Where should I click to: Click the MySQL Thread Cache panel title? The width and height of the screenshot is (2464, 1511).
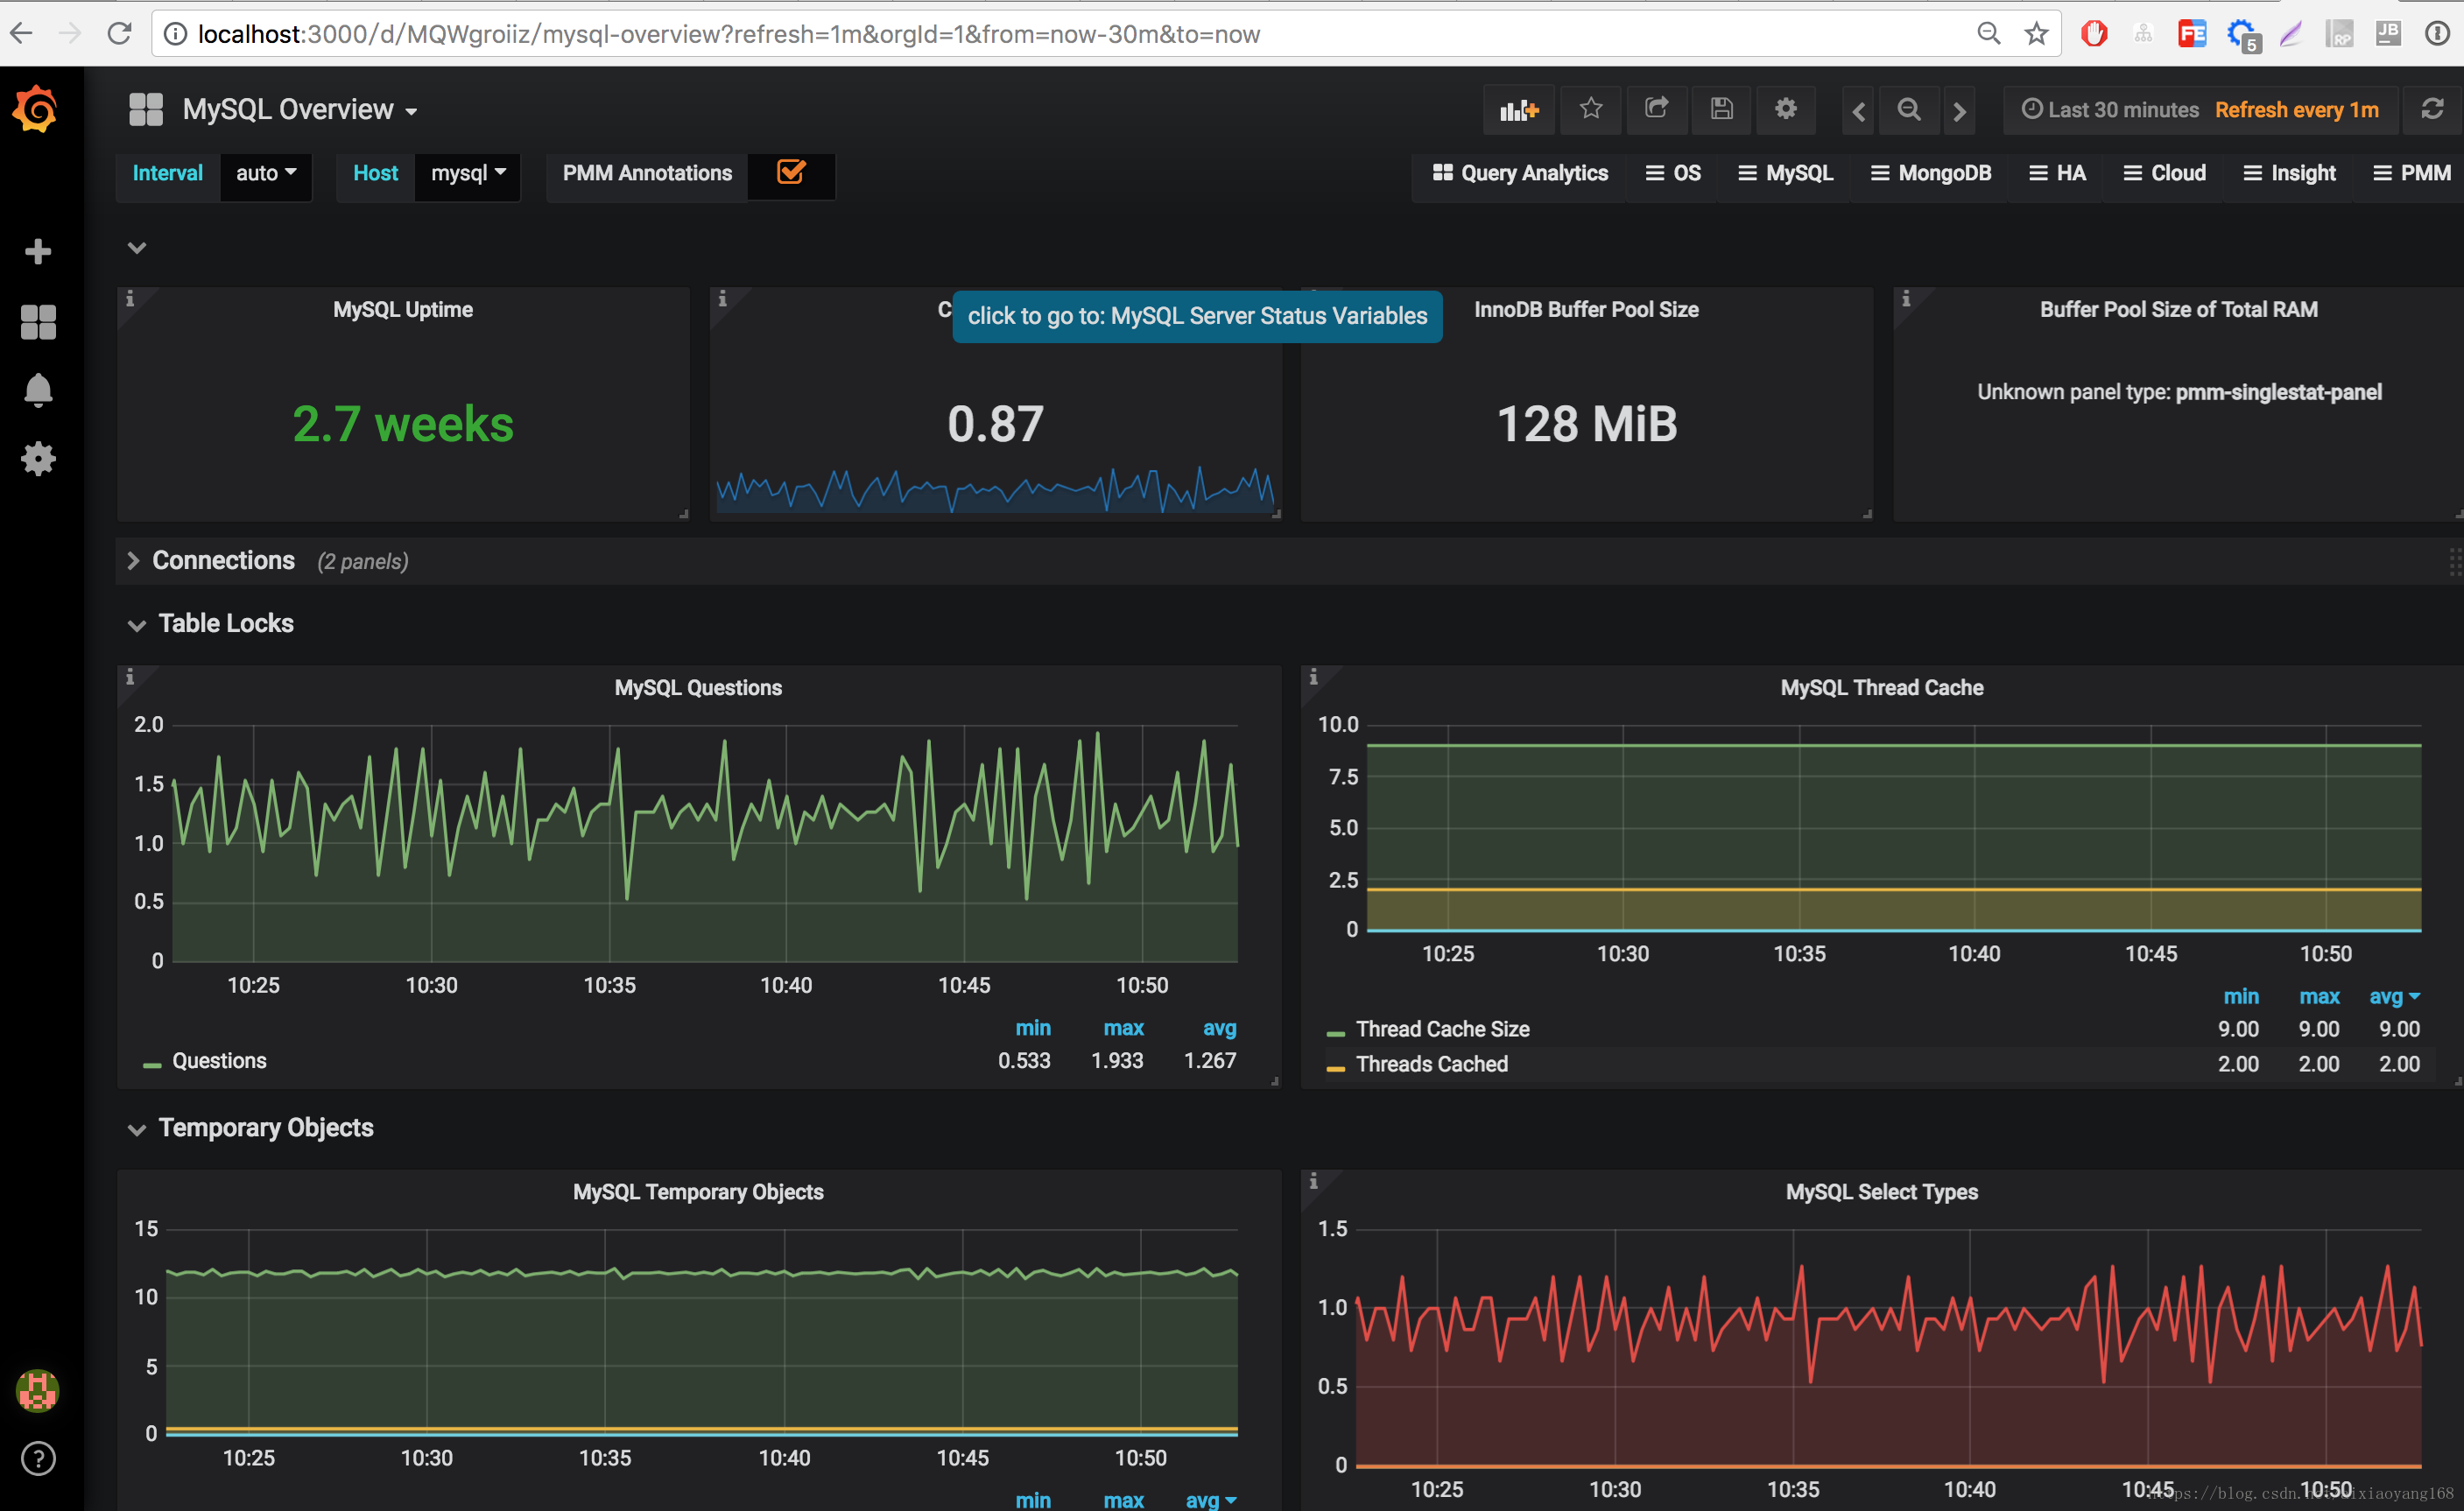(1881, 687)
